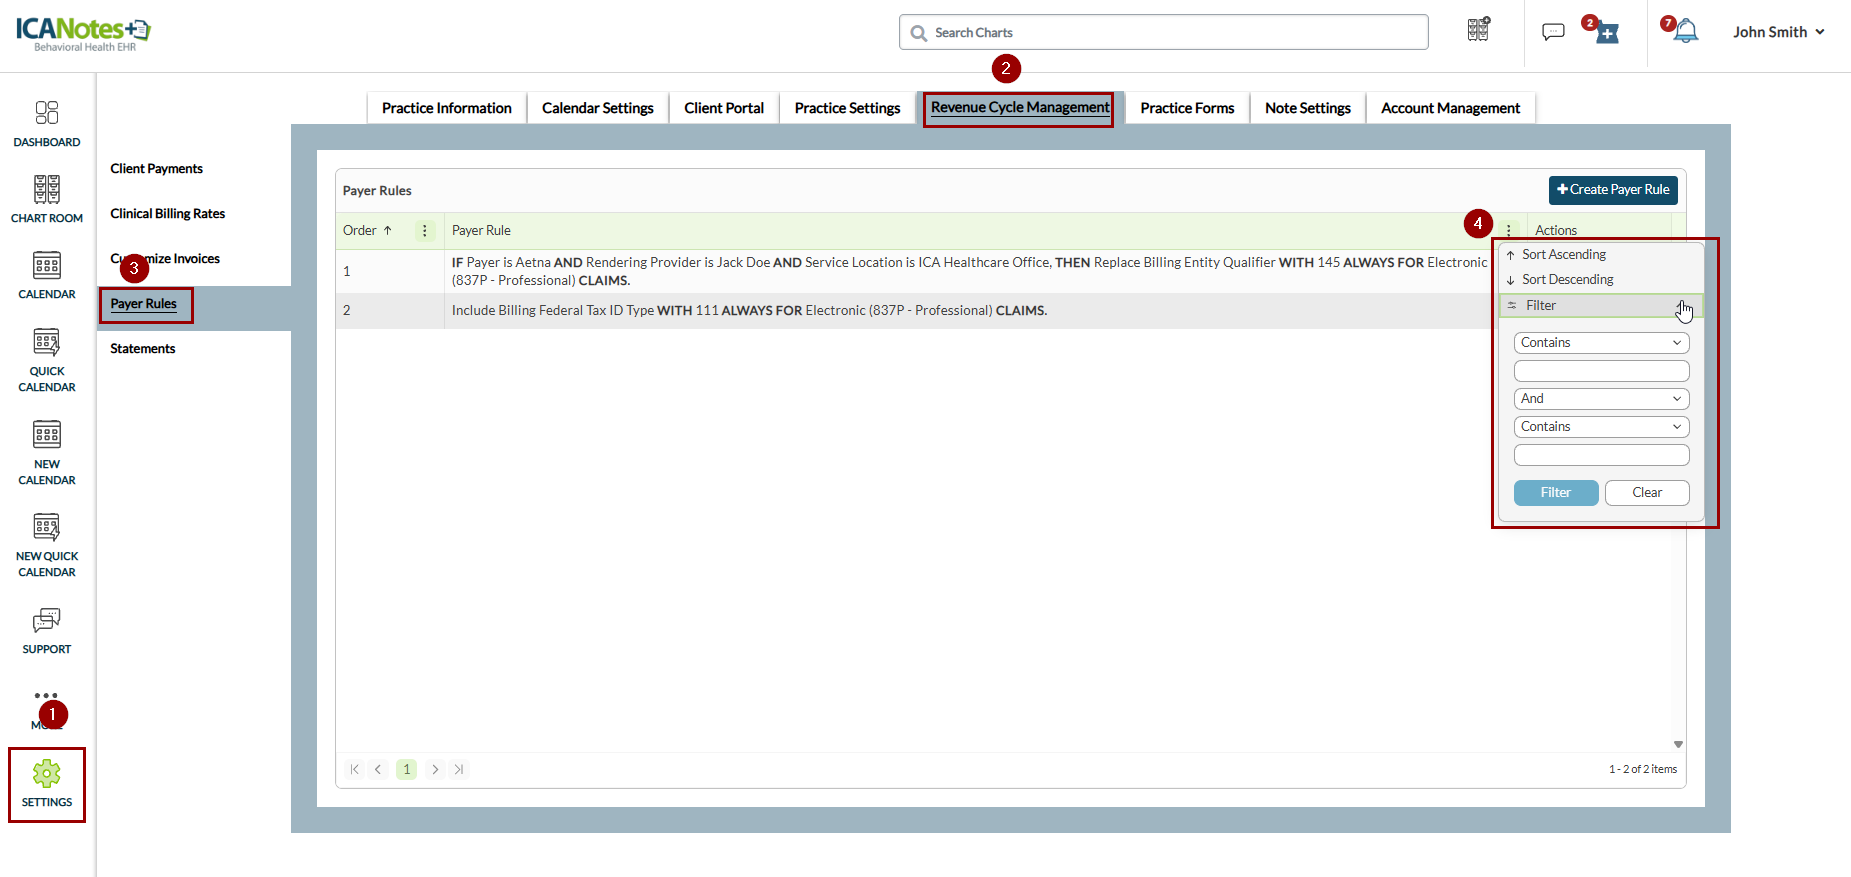Open the Settings gear icon
This screenshot has height=877, width=1851.
47,774
